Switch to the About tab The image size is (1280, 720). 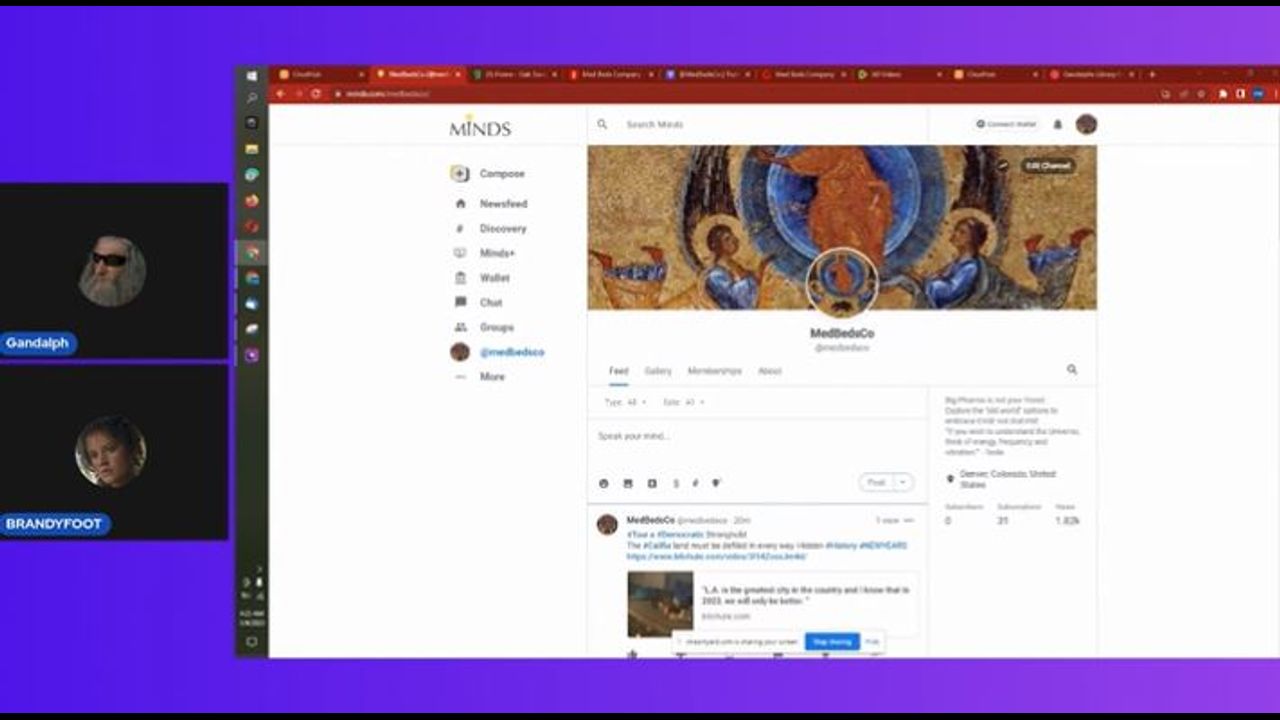coord(769,371)
